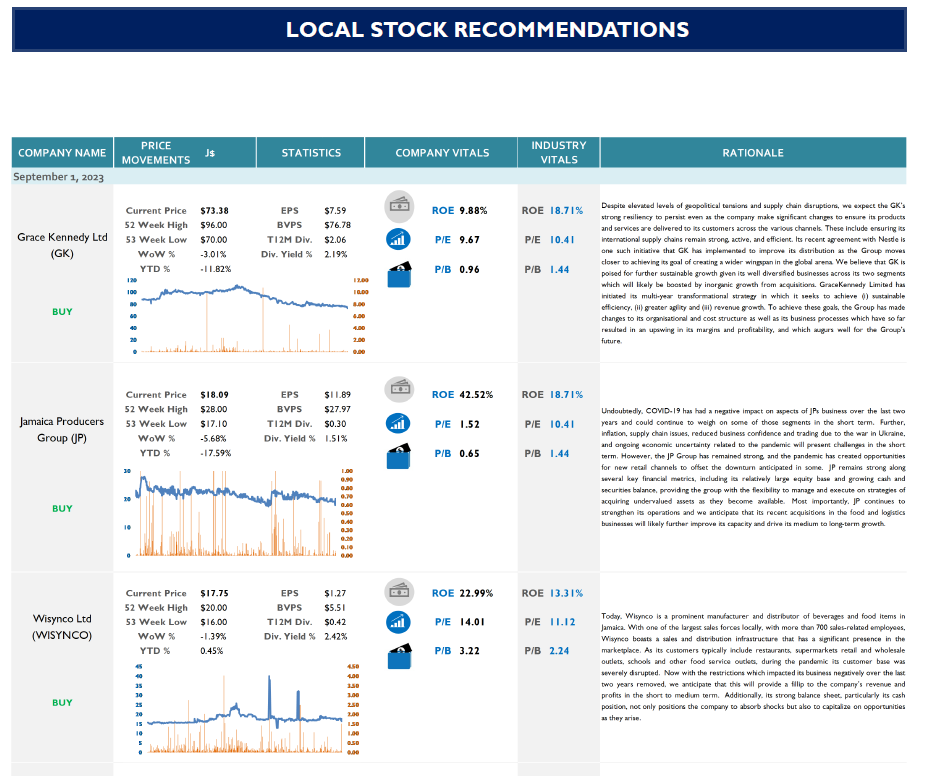Click the company P/E value '14.01'
933x776 pixels.
(472, 622)
